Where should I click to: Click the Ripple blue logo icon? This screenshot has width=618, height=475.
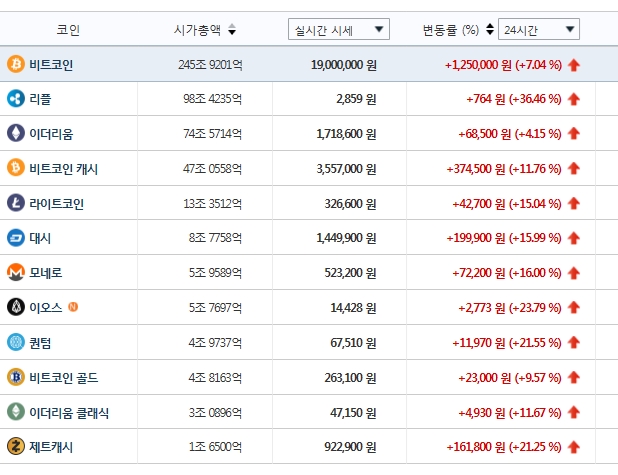click(16, 98)
